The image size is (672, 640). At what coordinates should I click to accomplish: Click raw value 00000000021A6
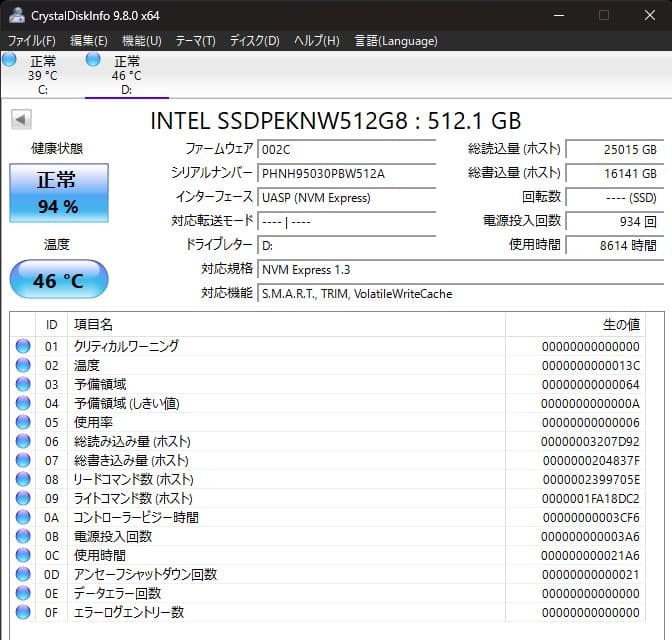pos(590,556)
